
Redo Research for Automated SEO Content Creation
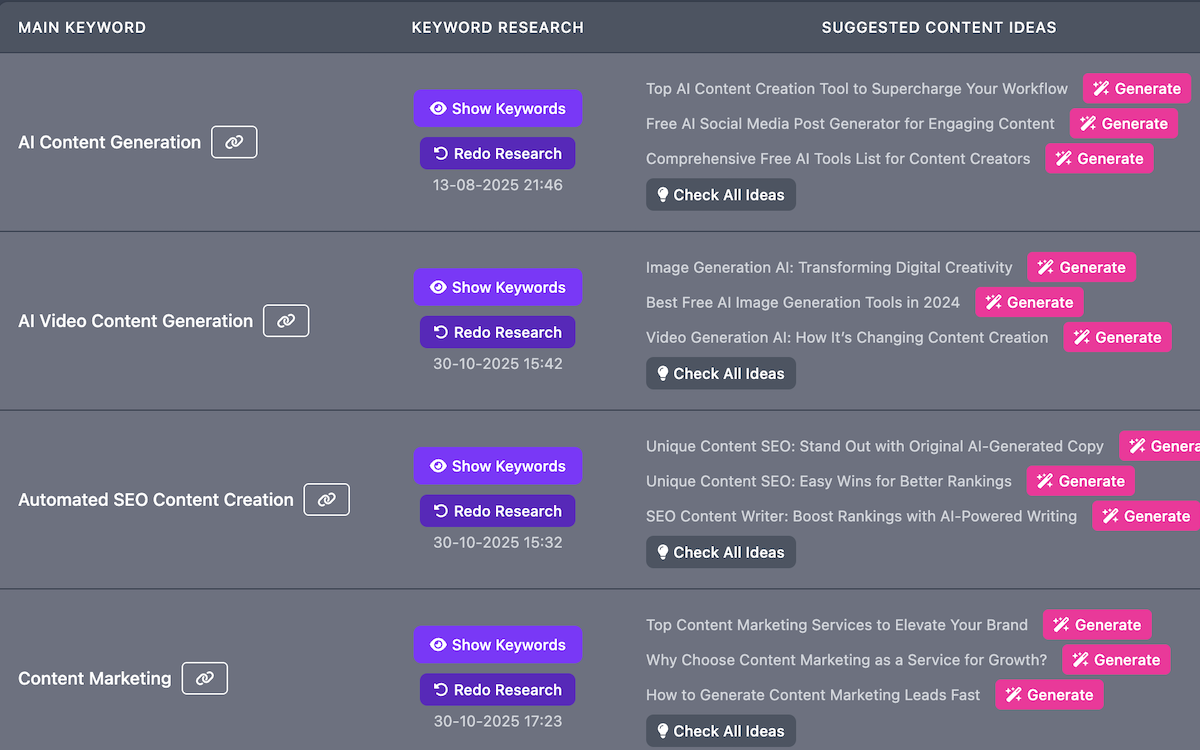498,511
